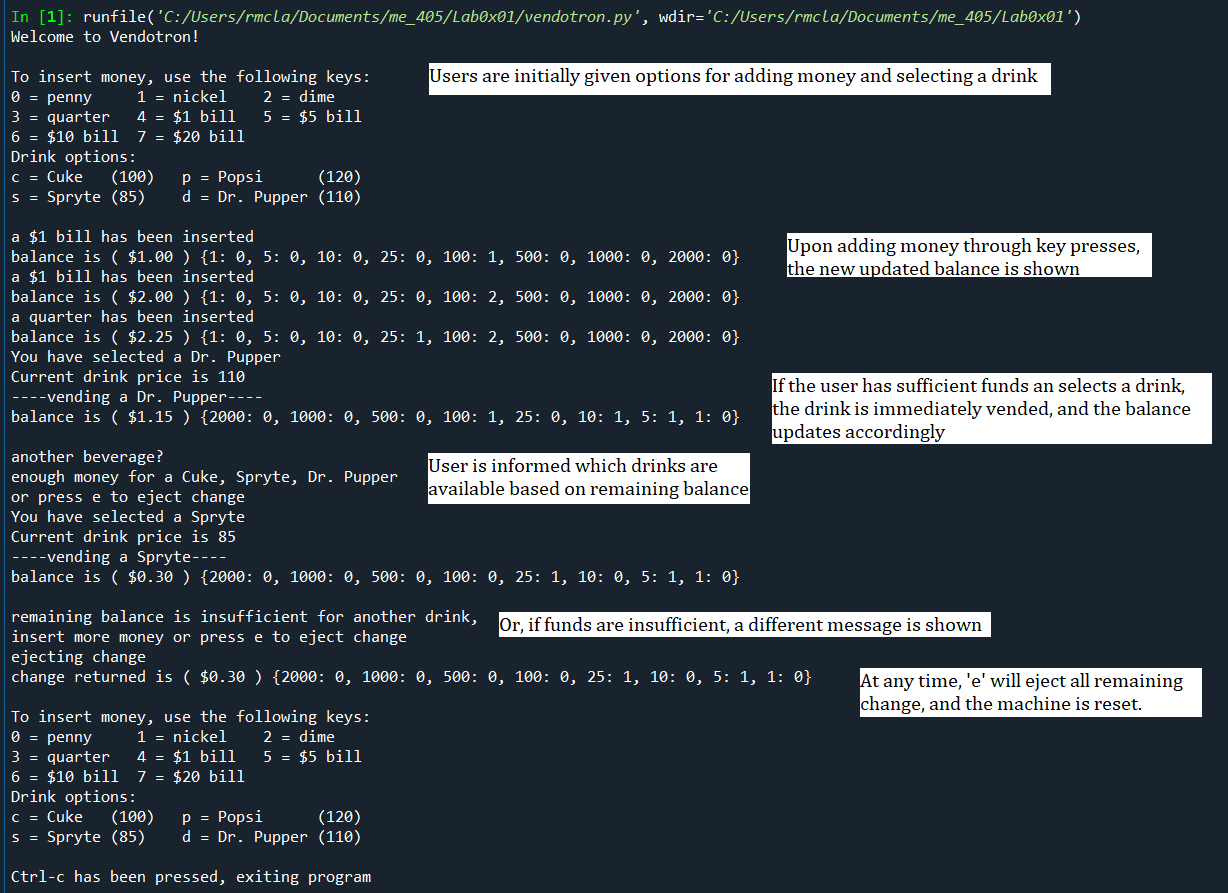Select the balance line showing $2.25
Viewport: 1228px width, 893px height.
point(375,337)
